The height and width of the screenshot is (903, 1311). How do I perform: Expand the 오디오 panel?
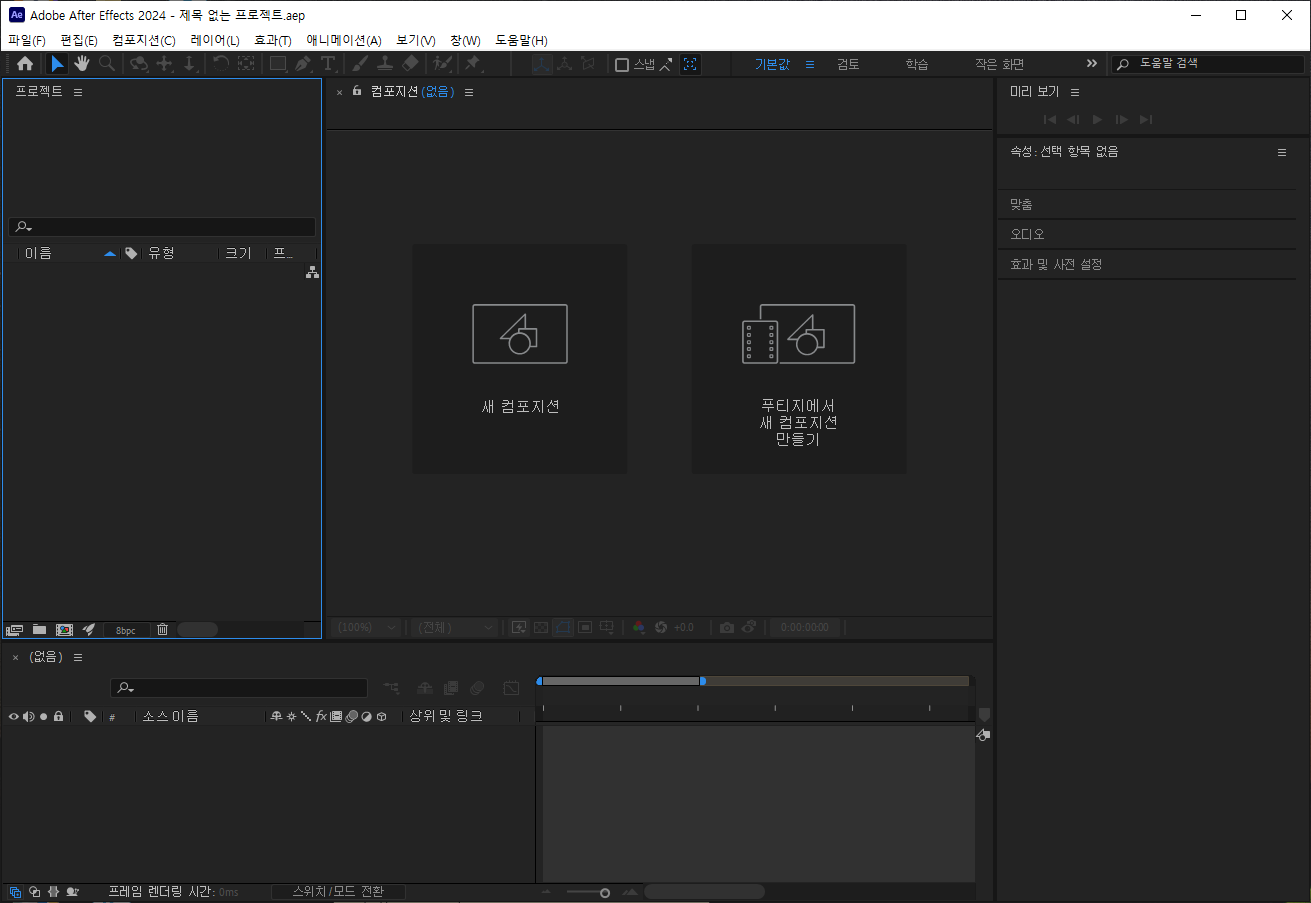coord(1027,234)
